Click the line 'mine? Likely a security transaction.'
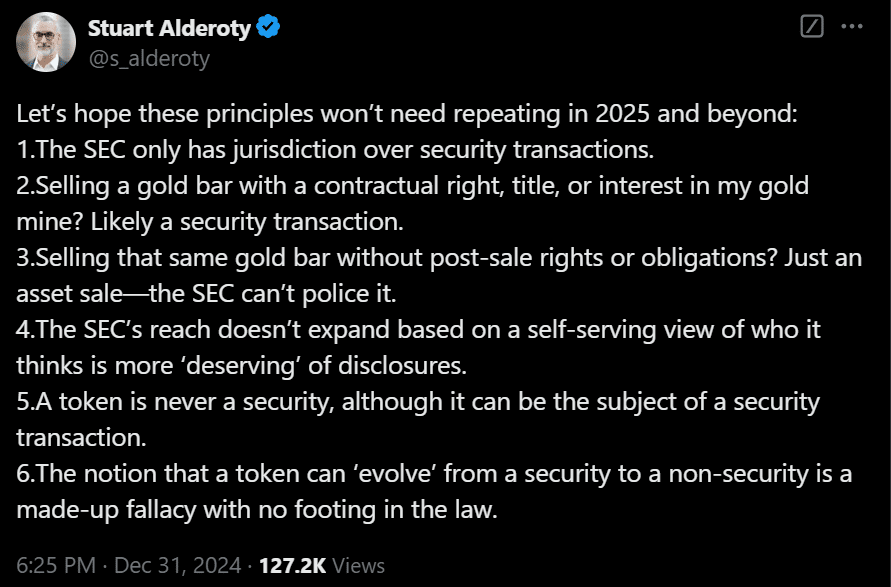This screenshot has height=587, width=891. 210,222
